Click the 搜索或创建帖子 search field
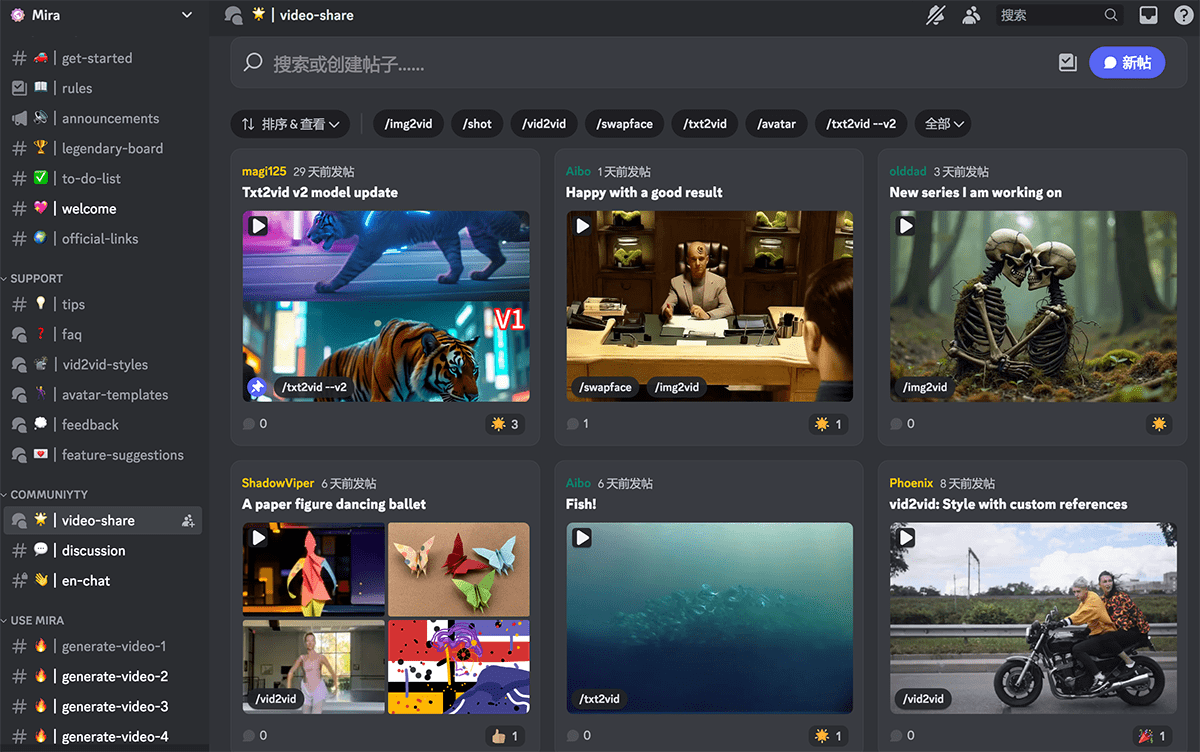This screenshot has height=752, width=1200. [x=640, y=64]
